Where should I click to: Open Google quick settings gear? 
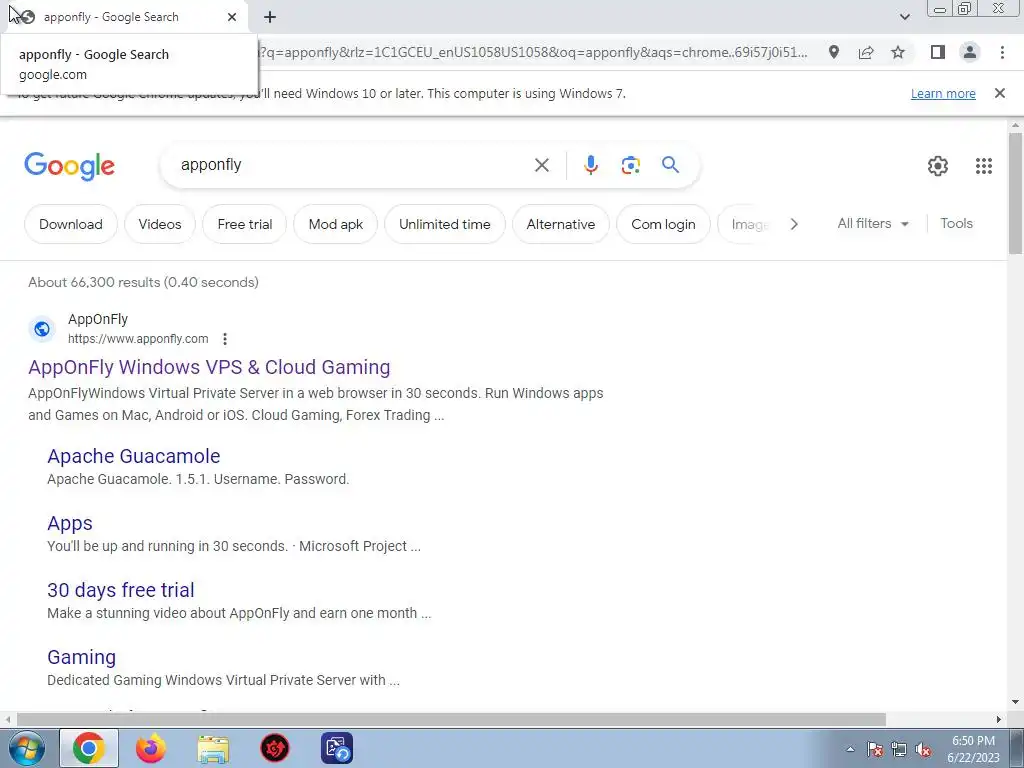(938, 166)
